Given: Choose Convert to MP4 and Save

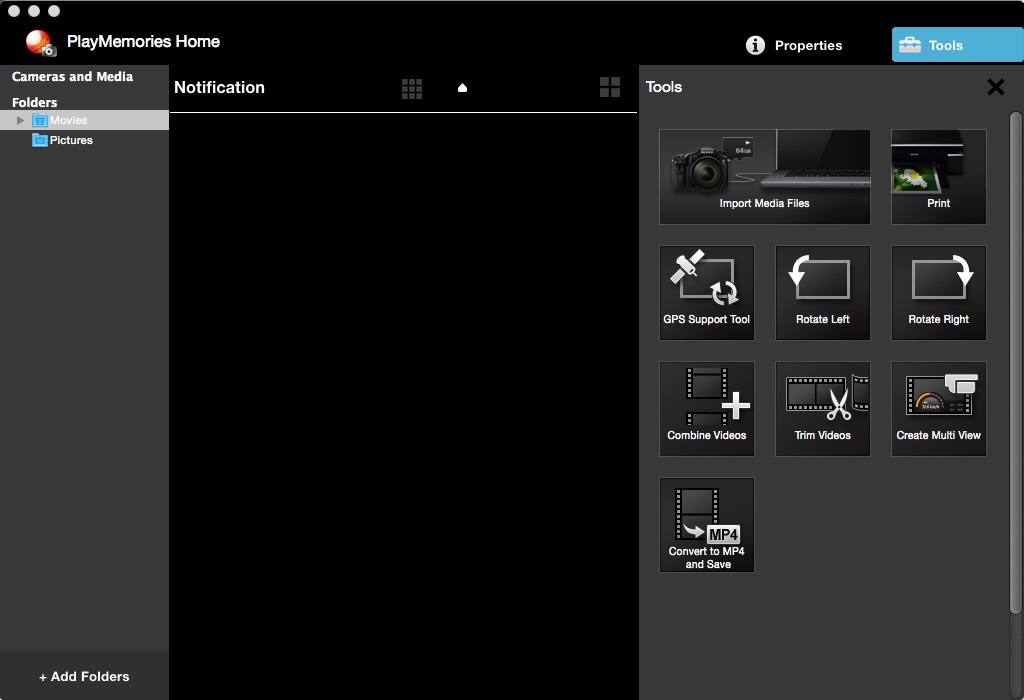Looking at the screenshot, I should [706, 524].
